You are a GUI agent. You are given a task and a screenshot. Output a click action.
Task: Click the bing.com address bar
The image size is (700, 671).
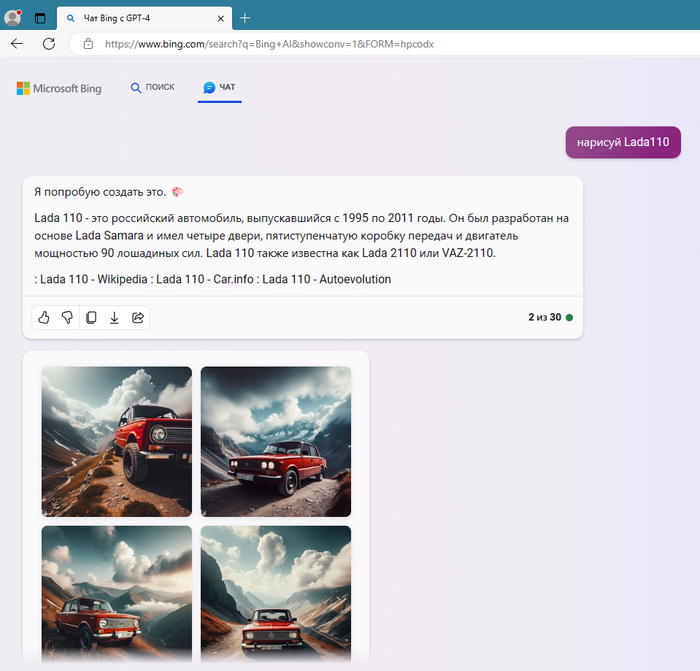[384, 44]
